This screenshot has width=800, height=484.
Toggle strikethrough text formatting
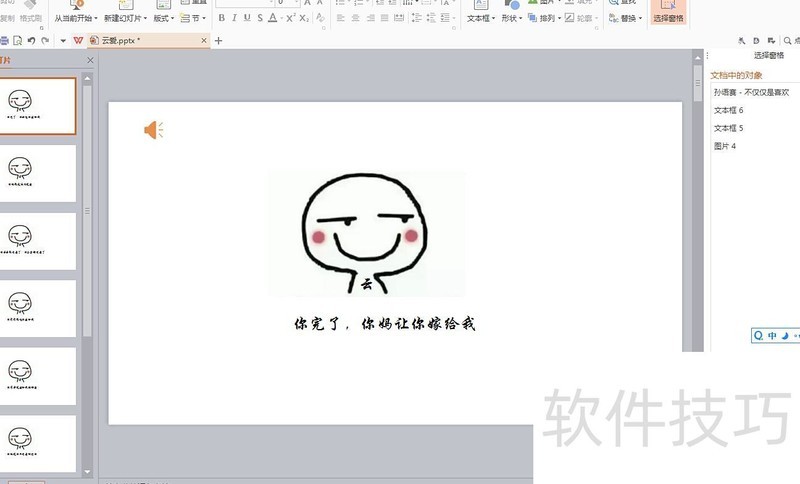coord(260,18)
